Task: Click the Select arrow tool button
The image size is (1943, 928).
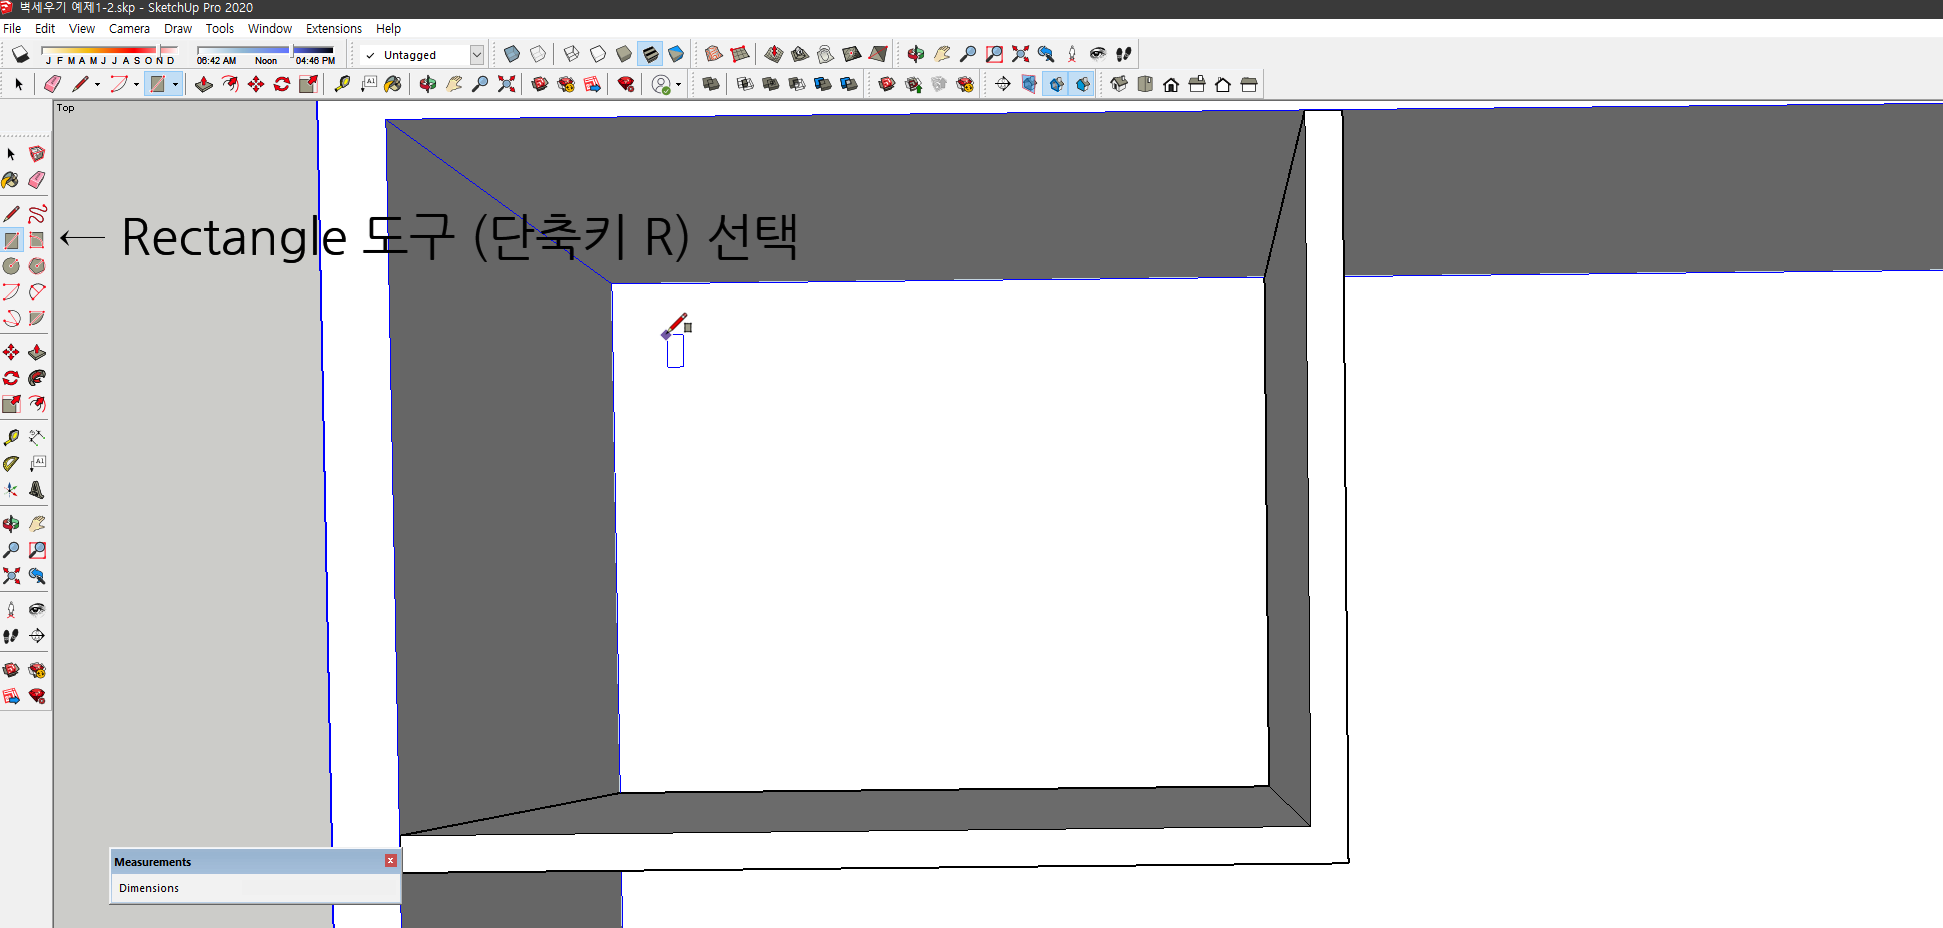Action: (18, 84)
